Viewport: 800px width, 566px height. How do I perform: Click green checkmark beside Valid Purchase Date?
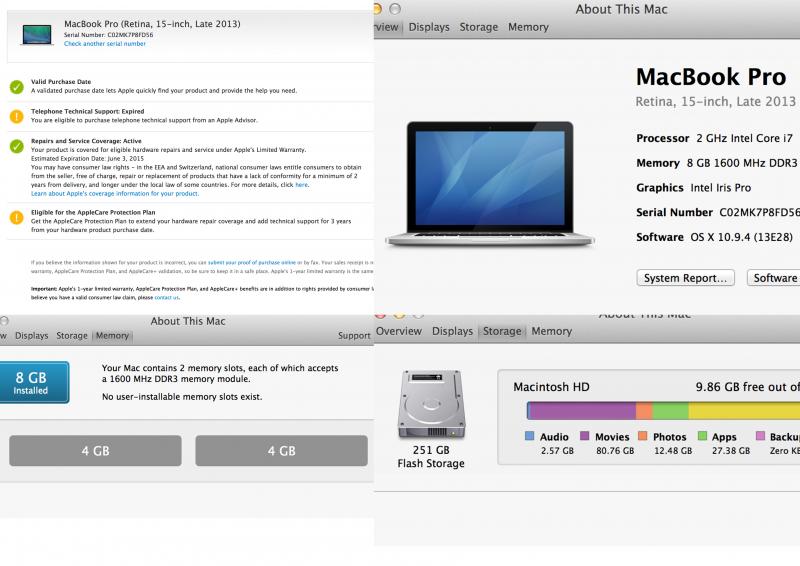tap(17, 87)
